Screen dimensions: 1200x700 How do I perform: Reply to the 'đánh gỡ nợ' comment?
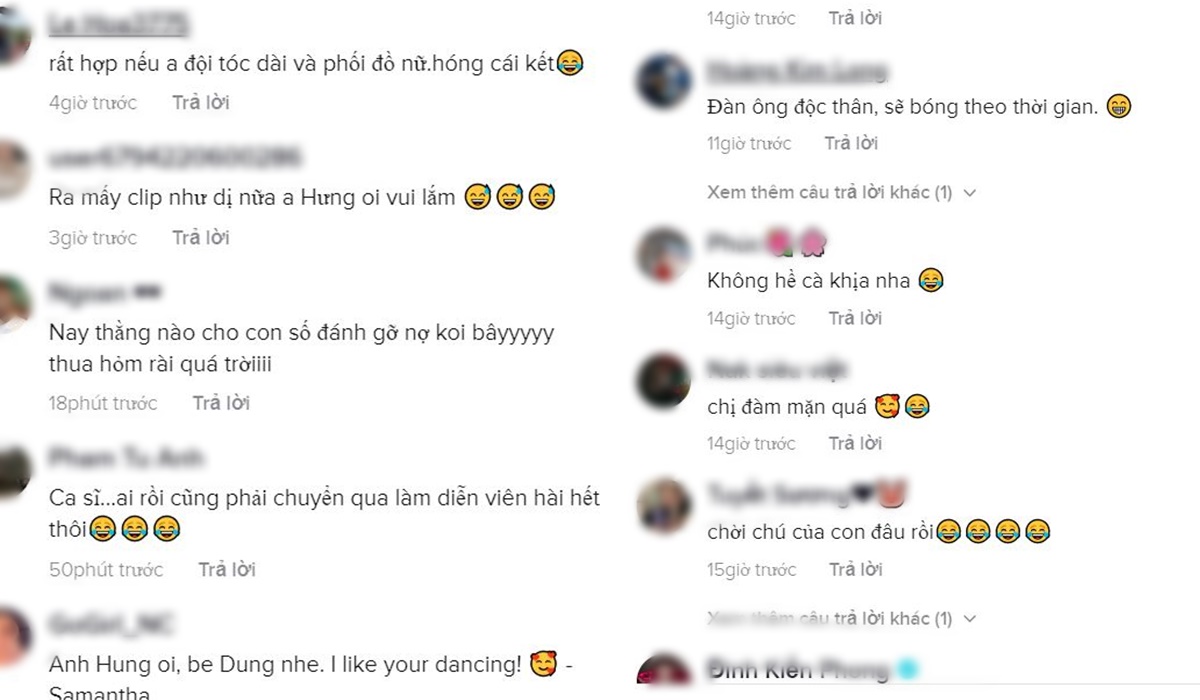(221, 403)
